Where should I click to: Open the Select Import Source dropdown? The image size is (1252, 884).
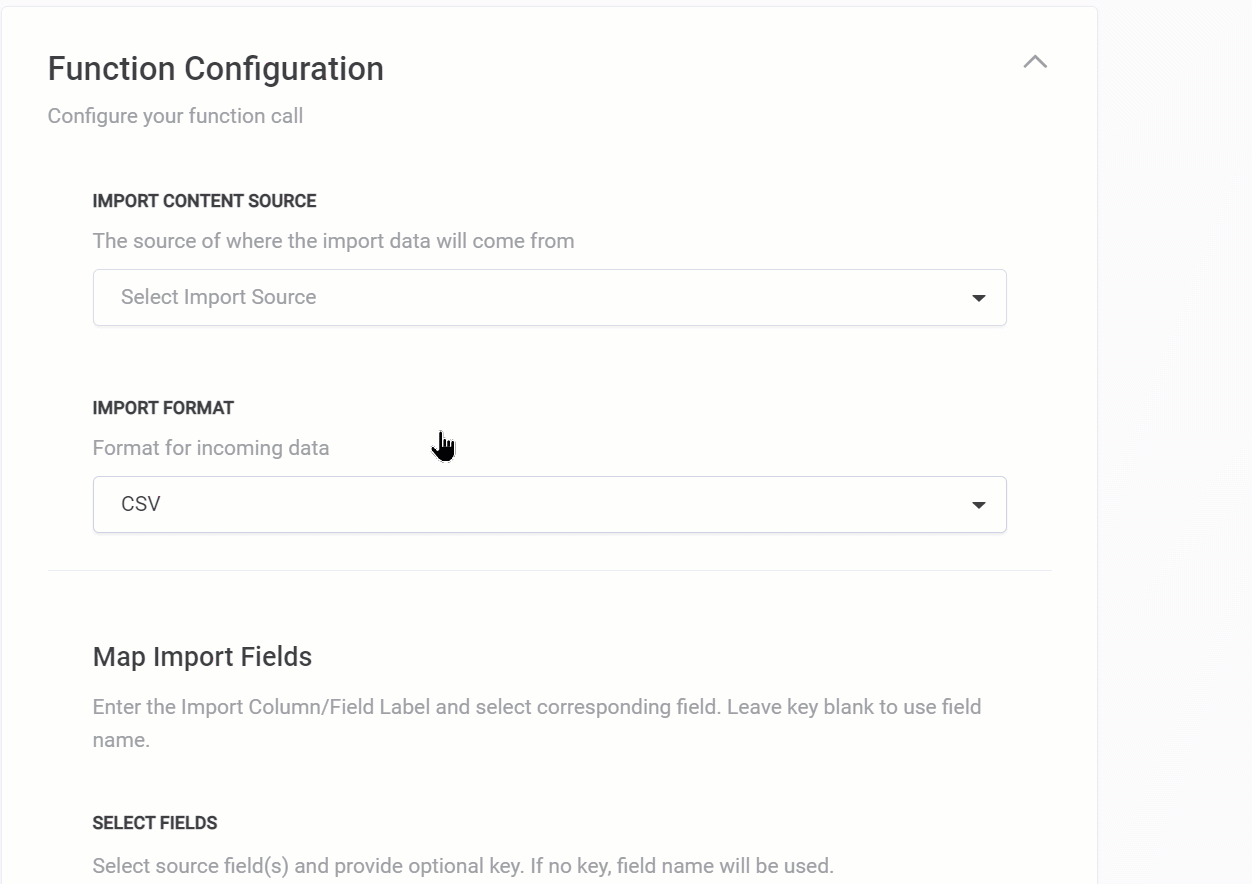[x=549, y=297]
